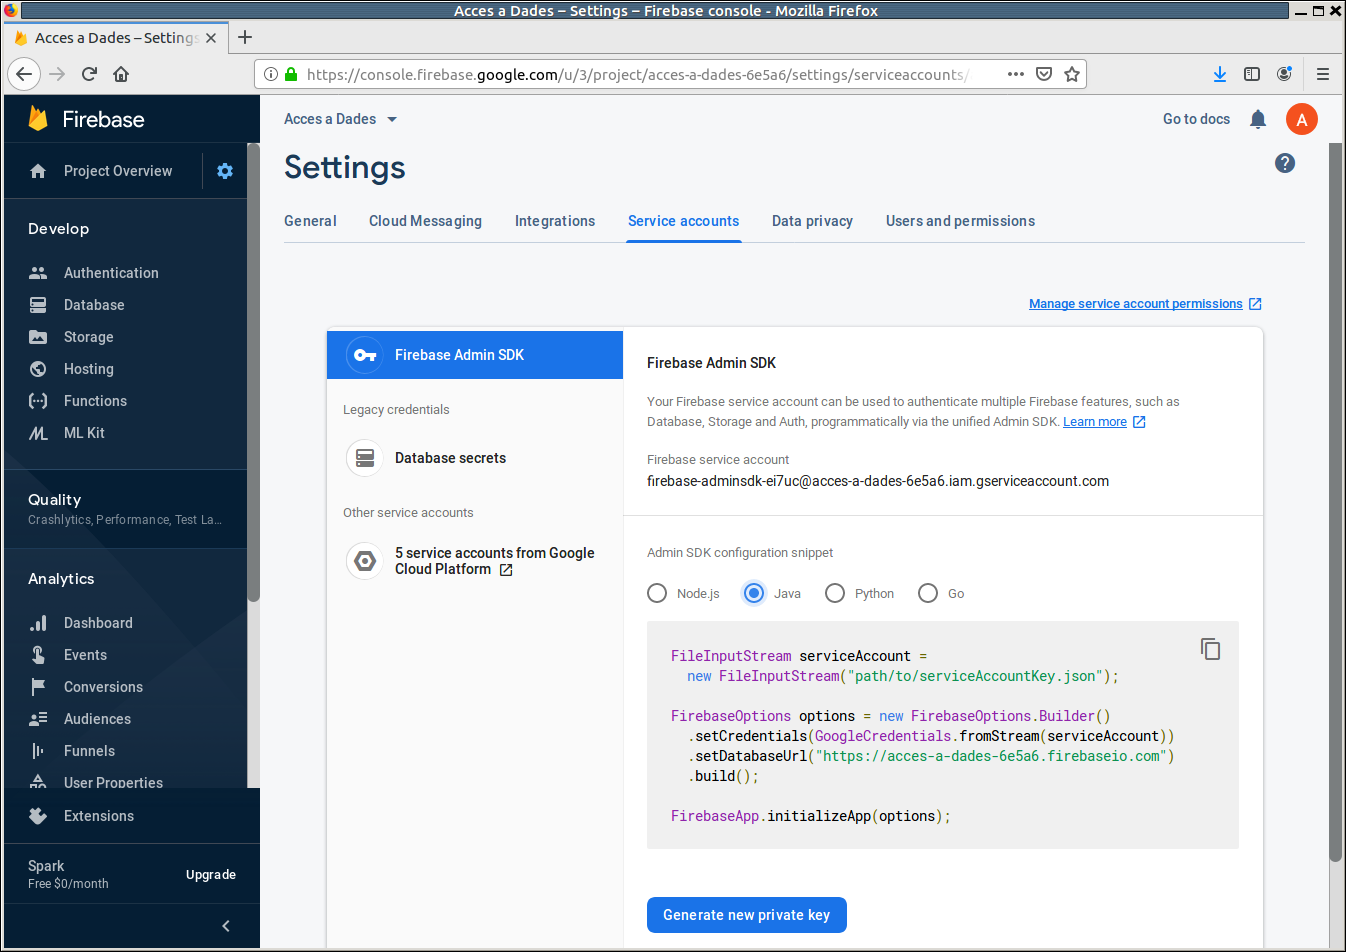Image resolution: width=1346 pixels, height=952 pixels.
Task: Open Firebase Extensions from the sidebar
Action: point(98,816)
